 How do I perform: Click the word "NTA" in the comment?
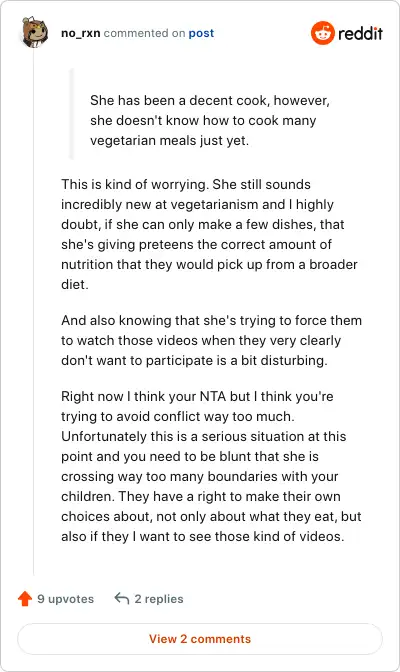(x=213, y=396)
